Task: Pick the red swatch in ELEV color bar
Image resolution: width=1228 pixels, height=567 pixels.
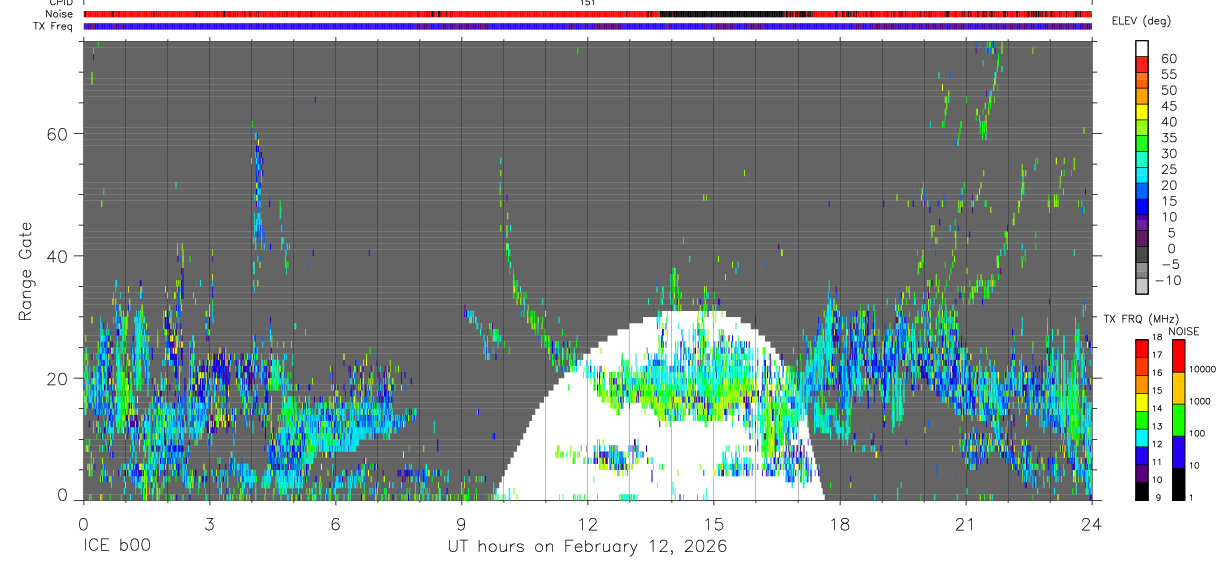Action: point(1143,64)
